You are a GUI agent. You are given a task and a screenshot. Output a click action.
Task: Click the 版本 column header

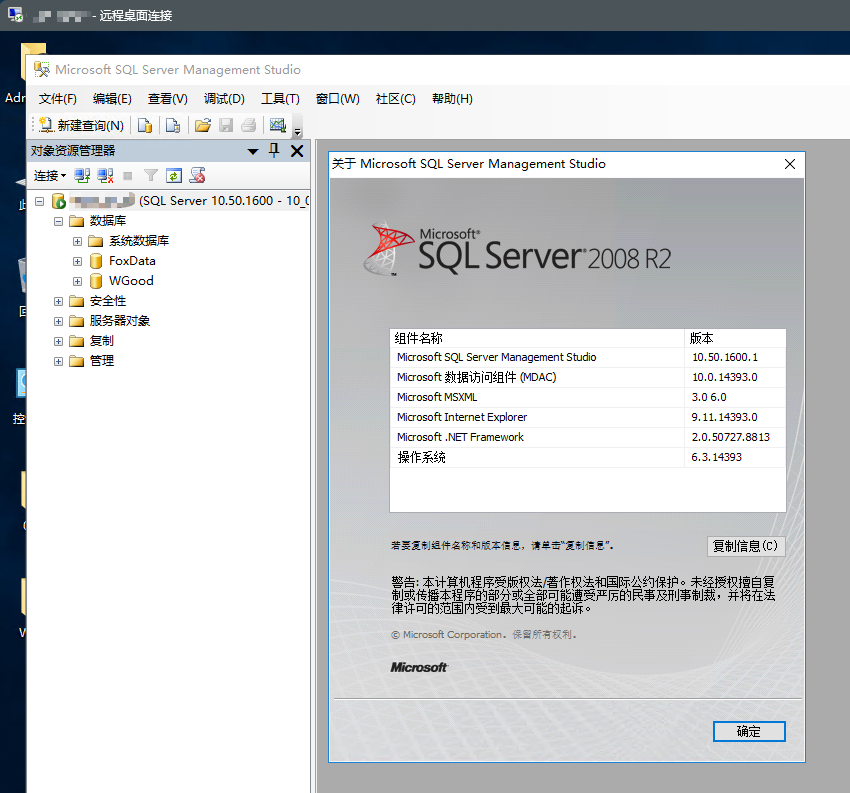click(735, 338)
